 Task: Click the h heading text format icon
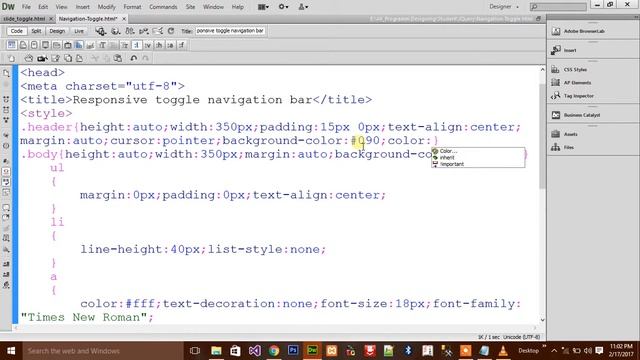click(159, 45)
